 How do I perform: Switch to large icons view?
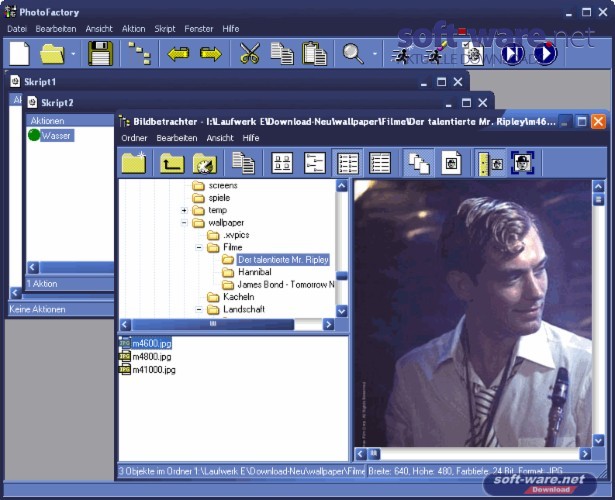[282, 163]
